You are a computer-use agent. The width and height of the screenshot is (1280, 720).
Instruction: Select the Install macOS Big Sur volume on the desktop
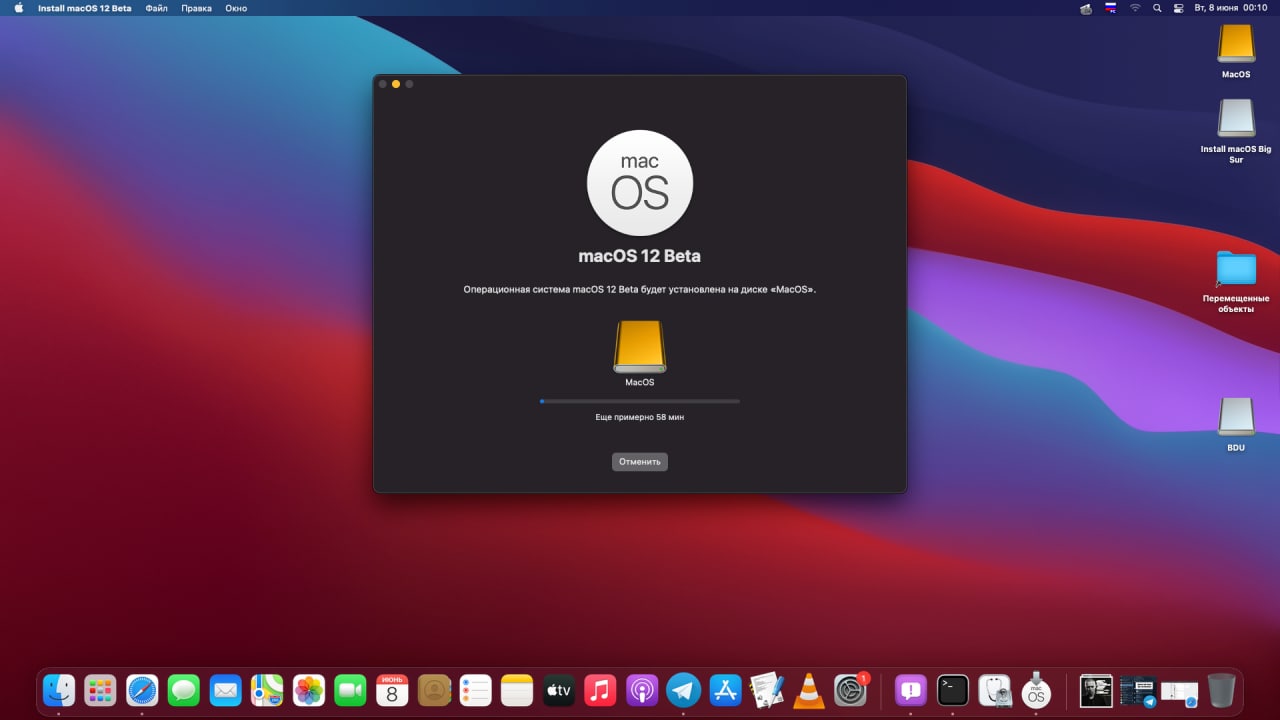pyautogui.click(x=1236, y=118)
